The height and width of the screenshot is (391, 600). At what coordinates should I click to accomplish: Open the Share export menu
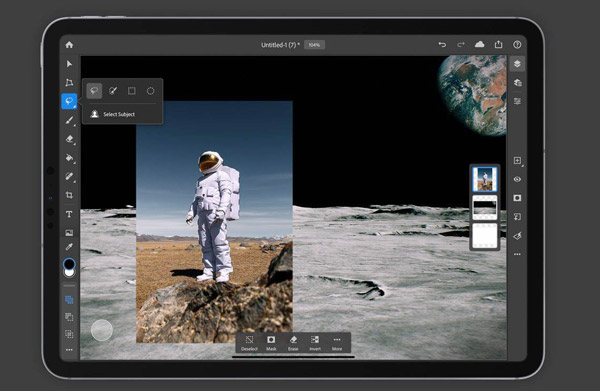(498, 44)
